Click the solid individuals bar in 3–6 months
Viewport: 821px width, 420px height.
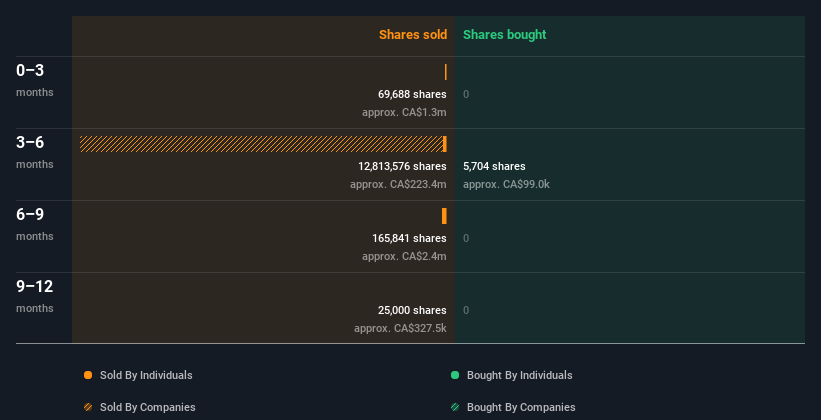(445, 144)
